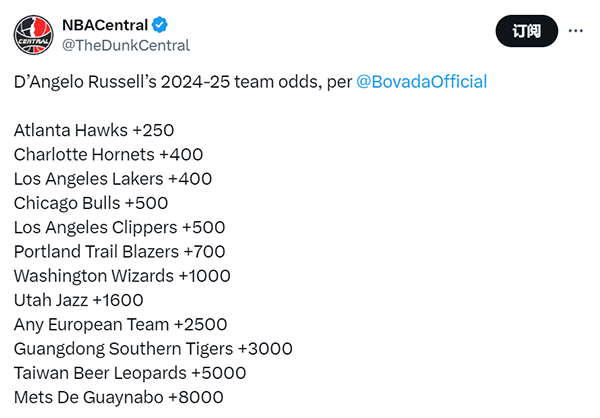Click the Atlanta Hawks +250 line
Viewport: 600px width, 418px height.
point(94,131)
